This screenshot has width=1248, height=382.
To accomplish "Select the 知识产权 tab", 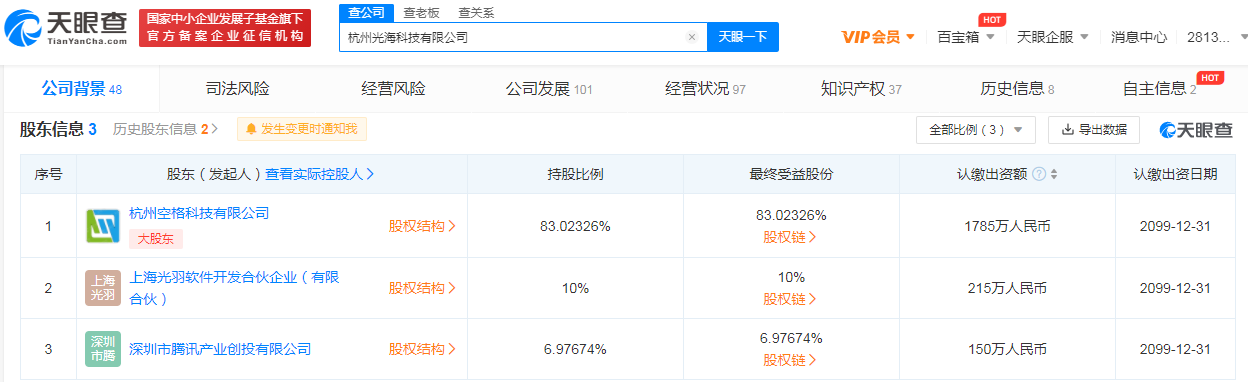I will click(861, 89).
